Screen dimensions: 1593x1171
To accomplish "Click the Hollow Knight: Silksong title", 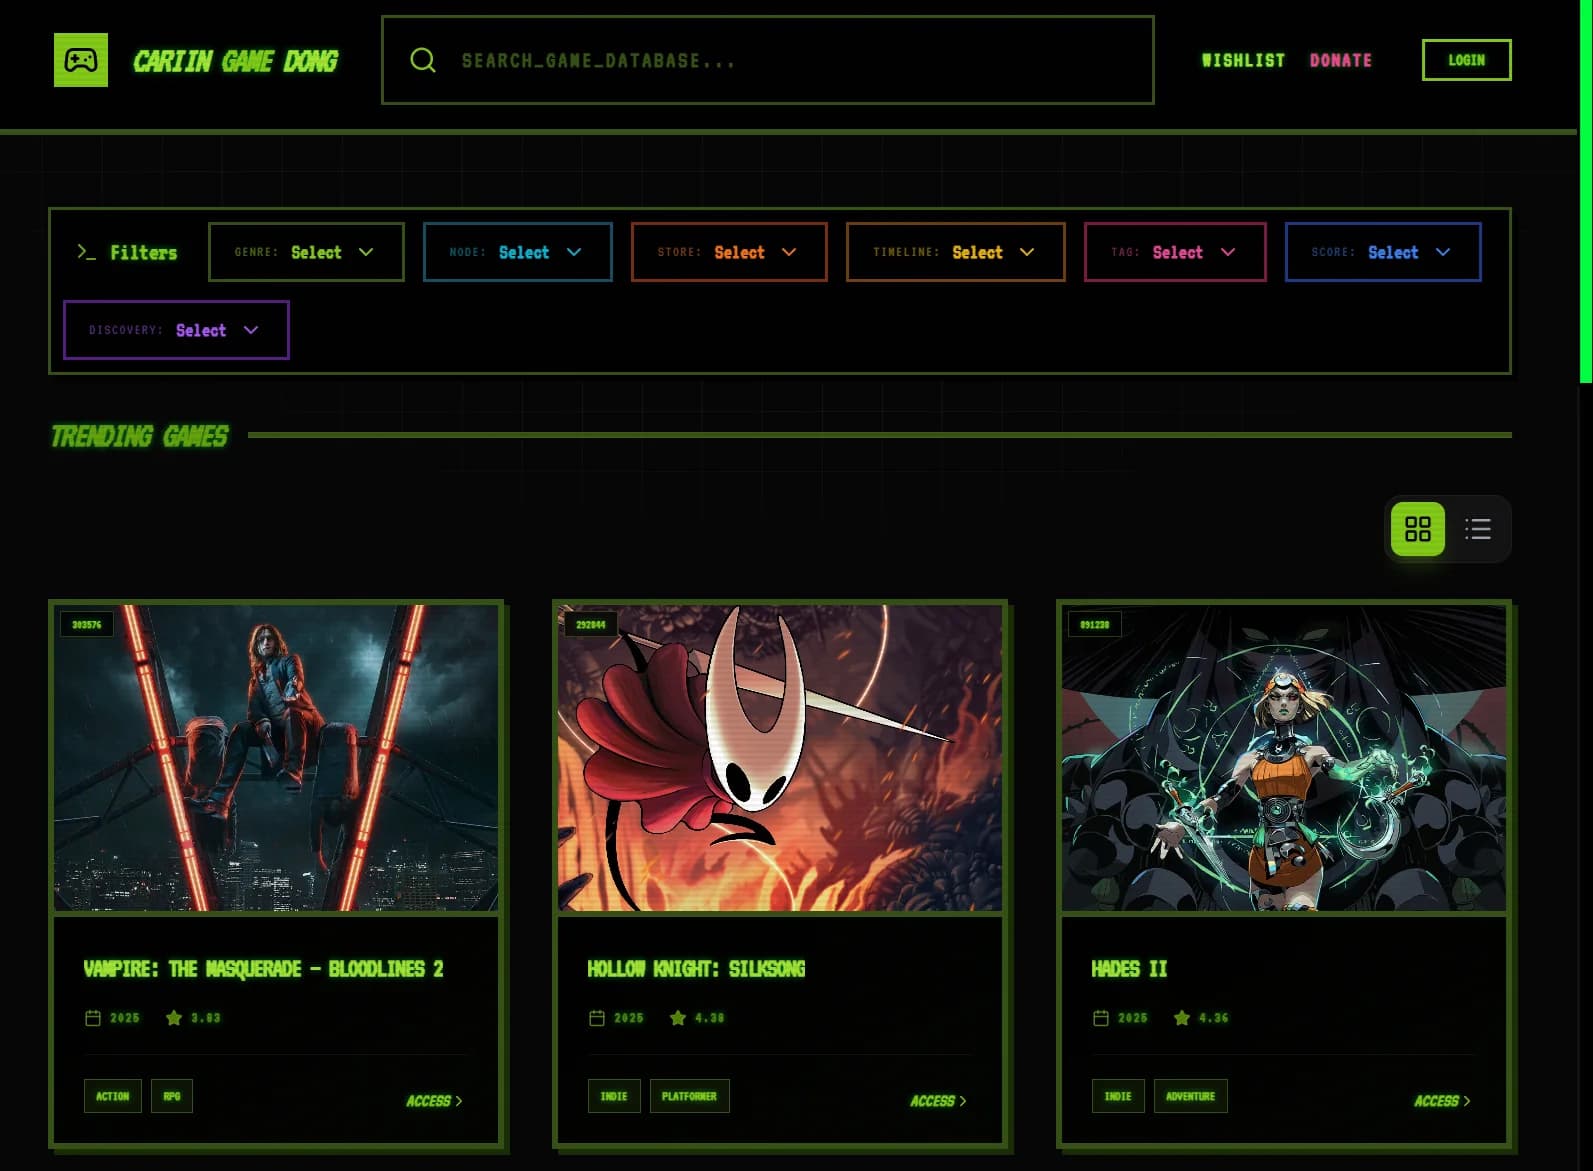I will point(697,969).
